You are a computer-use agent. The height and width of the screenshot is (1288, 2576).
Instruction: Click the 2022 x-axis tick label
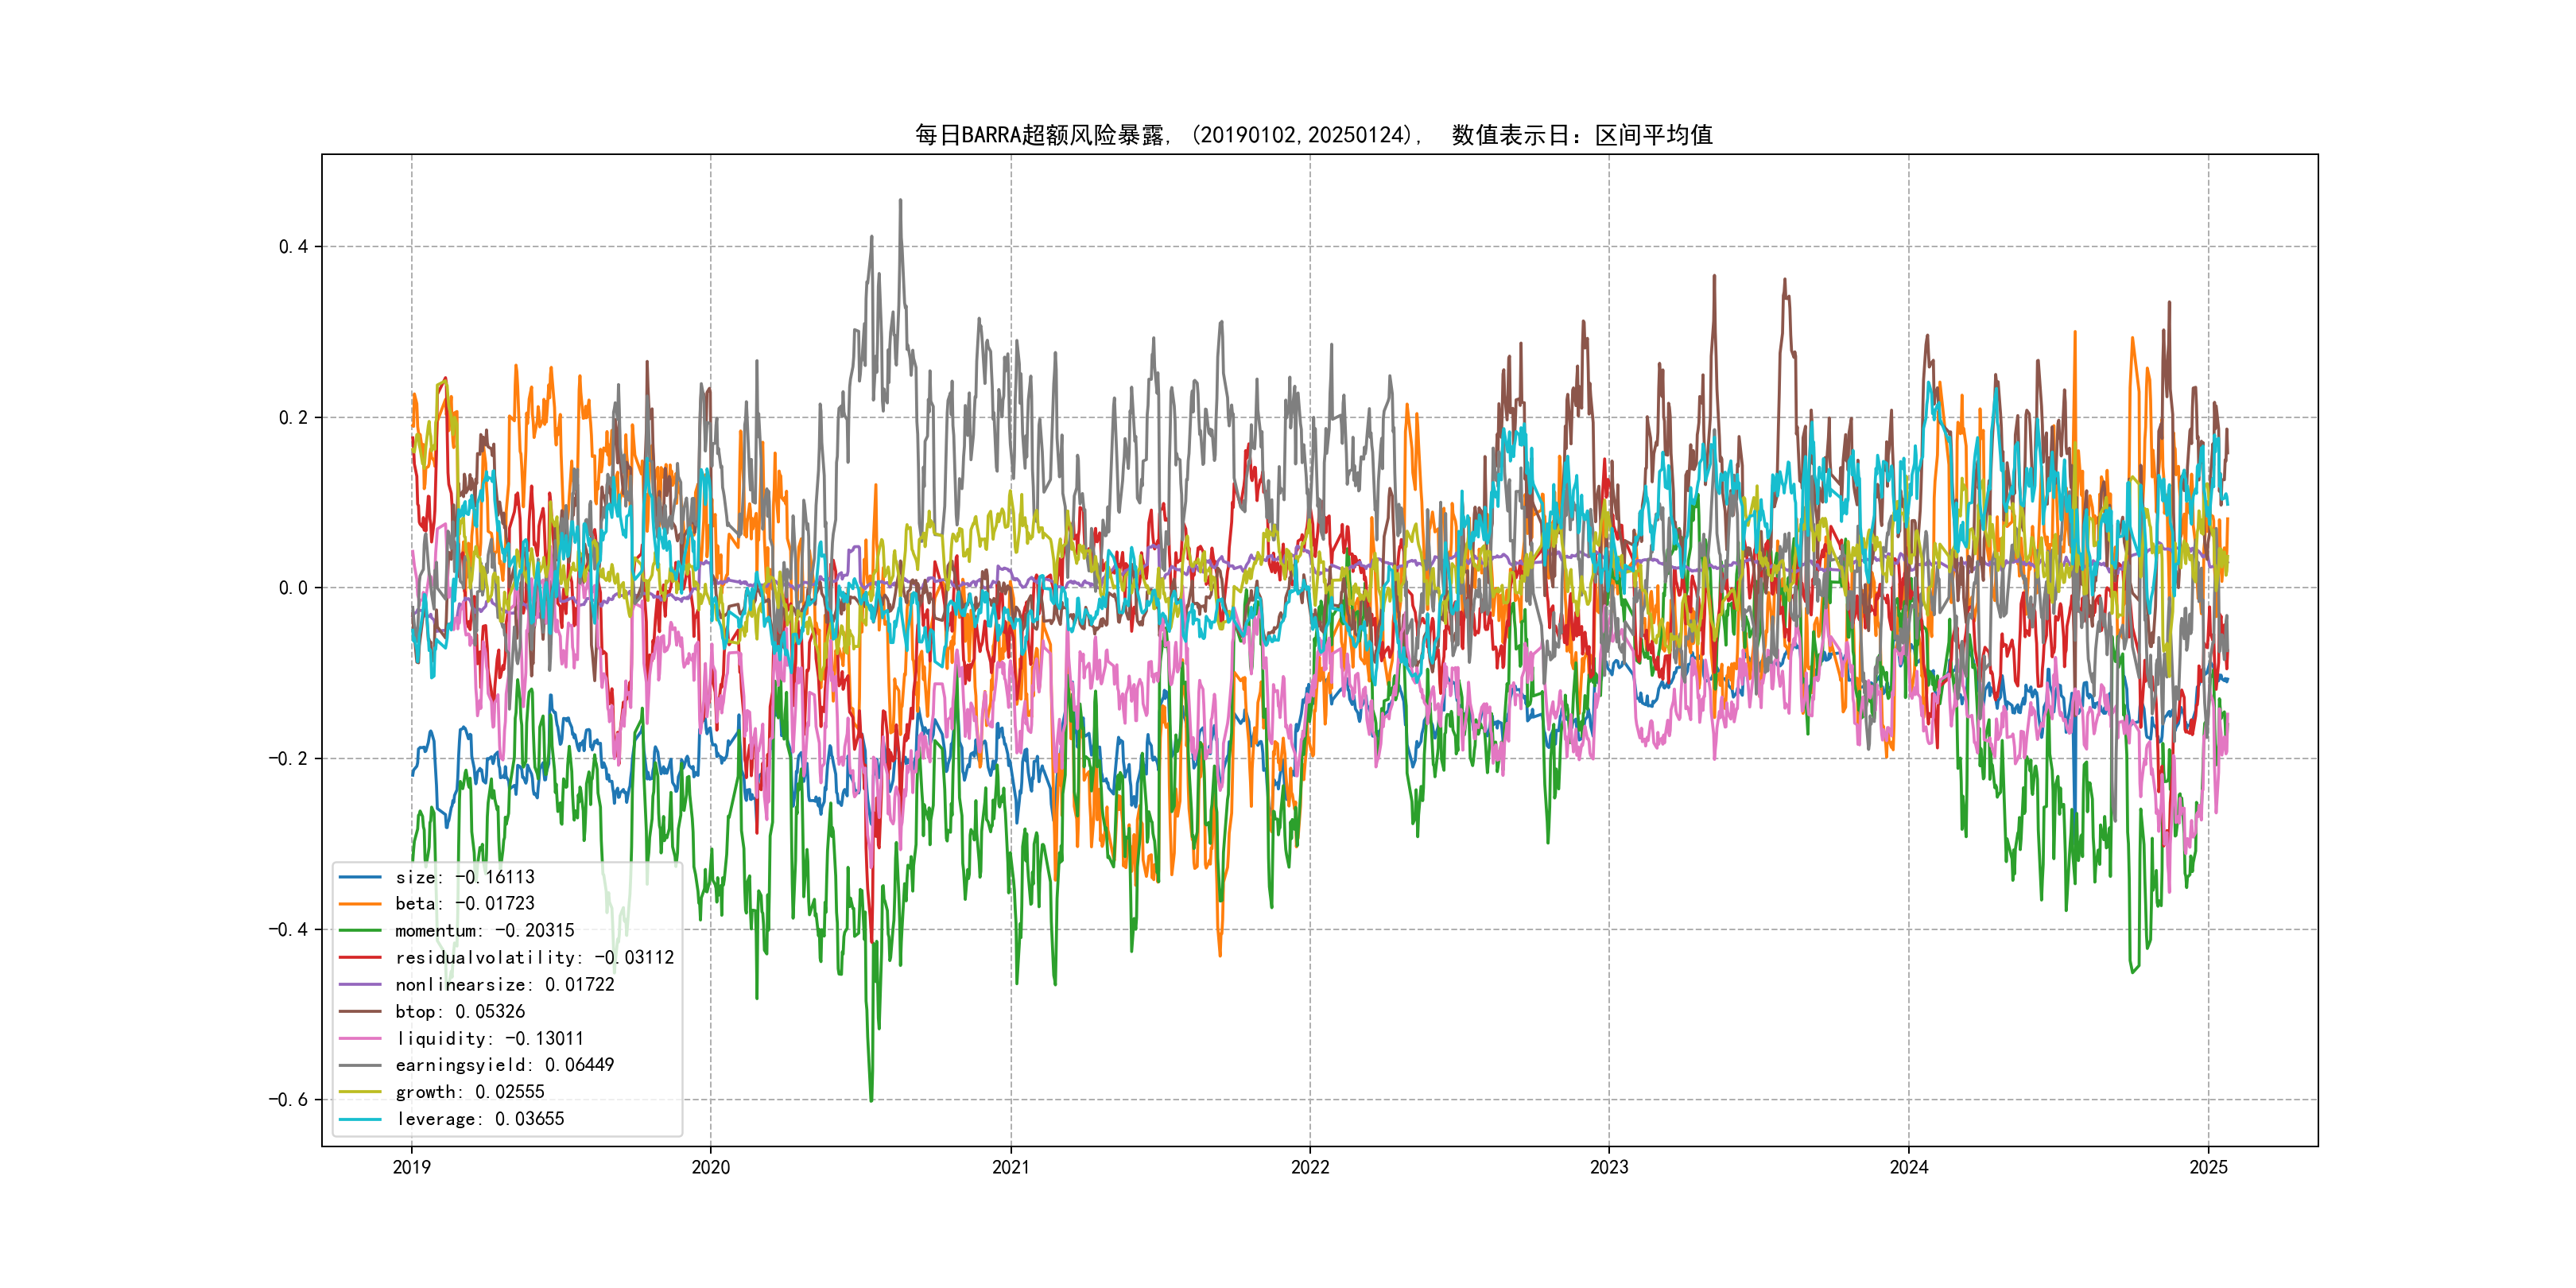coord(1310,1167)
